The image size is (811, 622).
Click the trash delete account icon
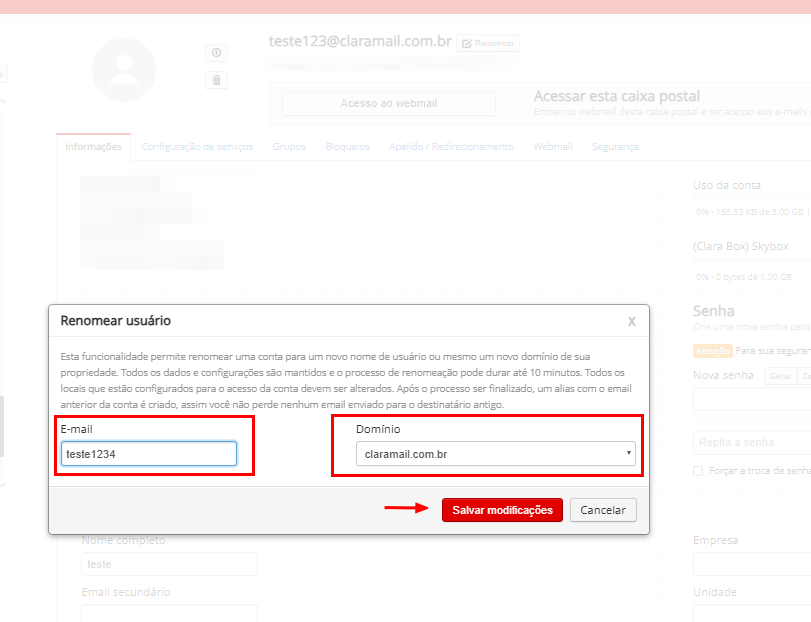tap(217, 80)
